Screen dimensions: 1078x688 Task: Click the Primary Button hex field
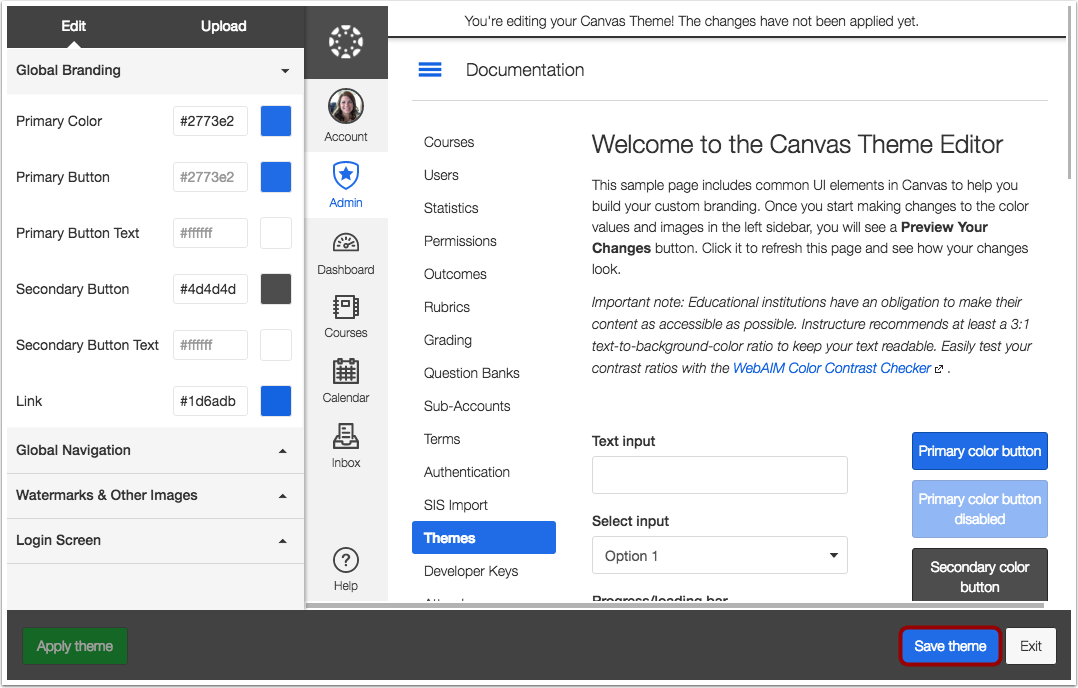click(x=210, y=177)
